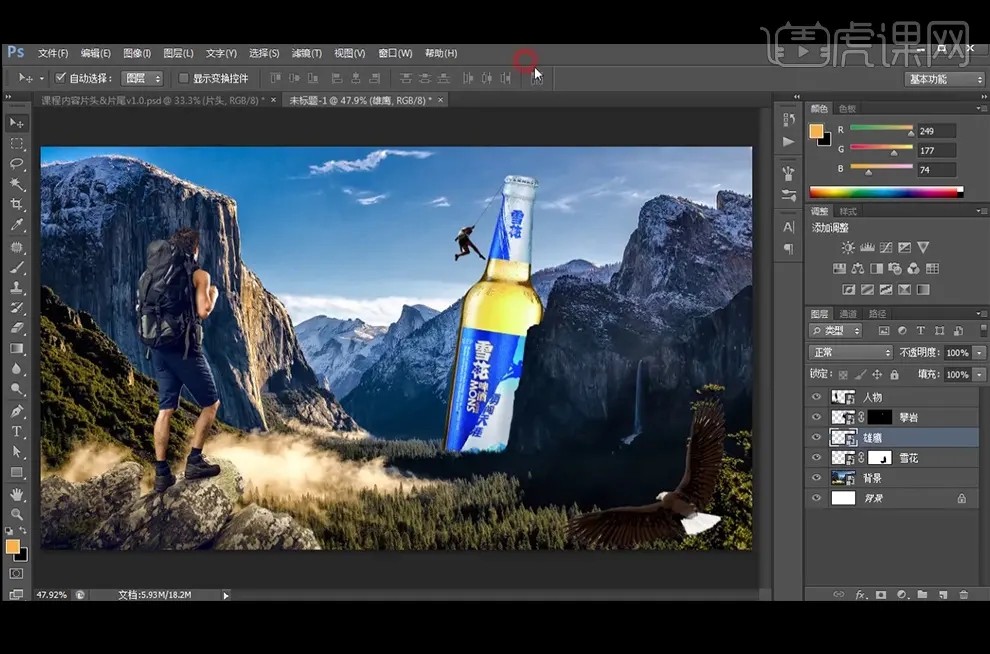The height and width of the screenshot is (654, 990).
Task: Click the R channel slider
Action: pyautogui.click(x=881, y=130)
